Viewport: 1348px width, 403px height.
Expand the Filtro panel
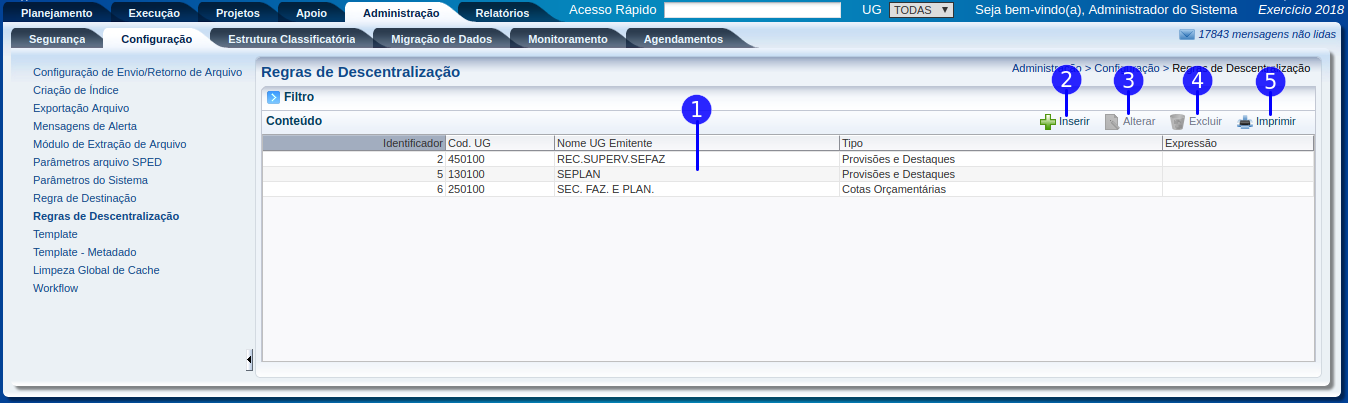coord(273,98)
